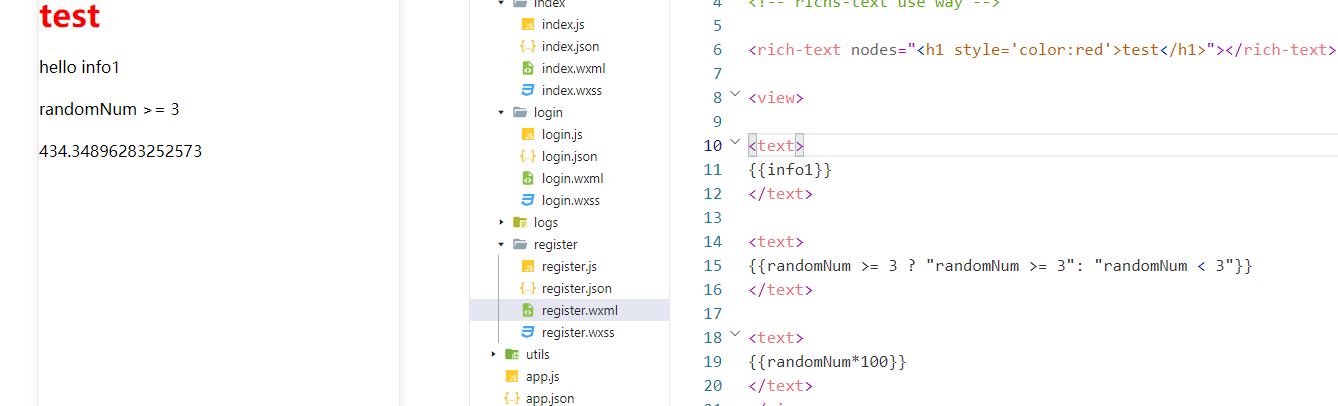
Task: Click hello info1 text in simulator
Action: pos(79,67)
